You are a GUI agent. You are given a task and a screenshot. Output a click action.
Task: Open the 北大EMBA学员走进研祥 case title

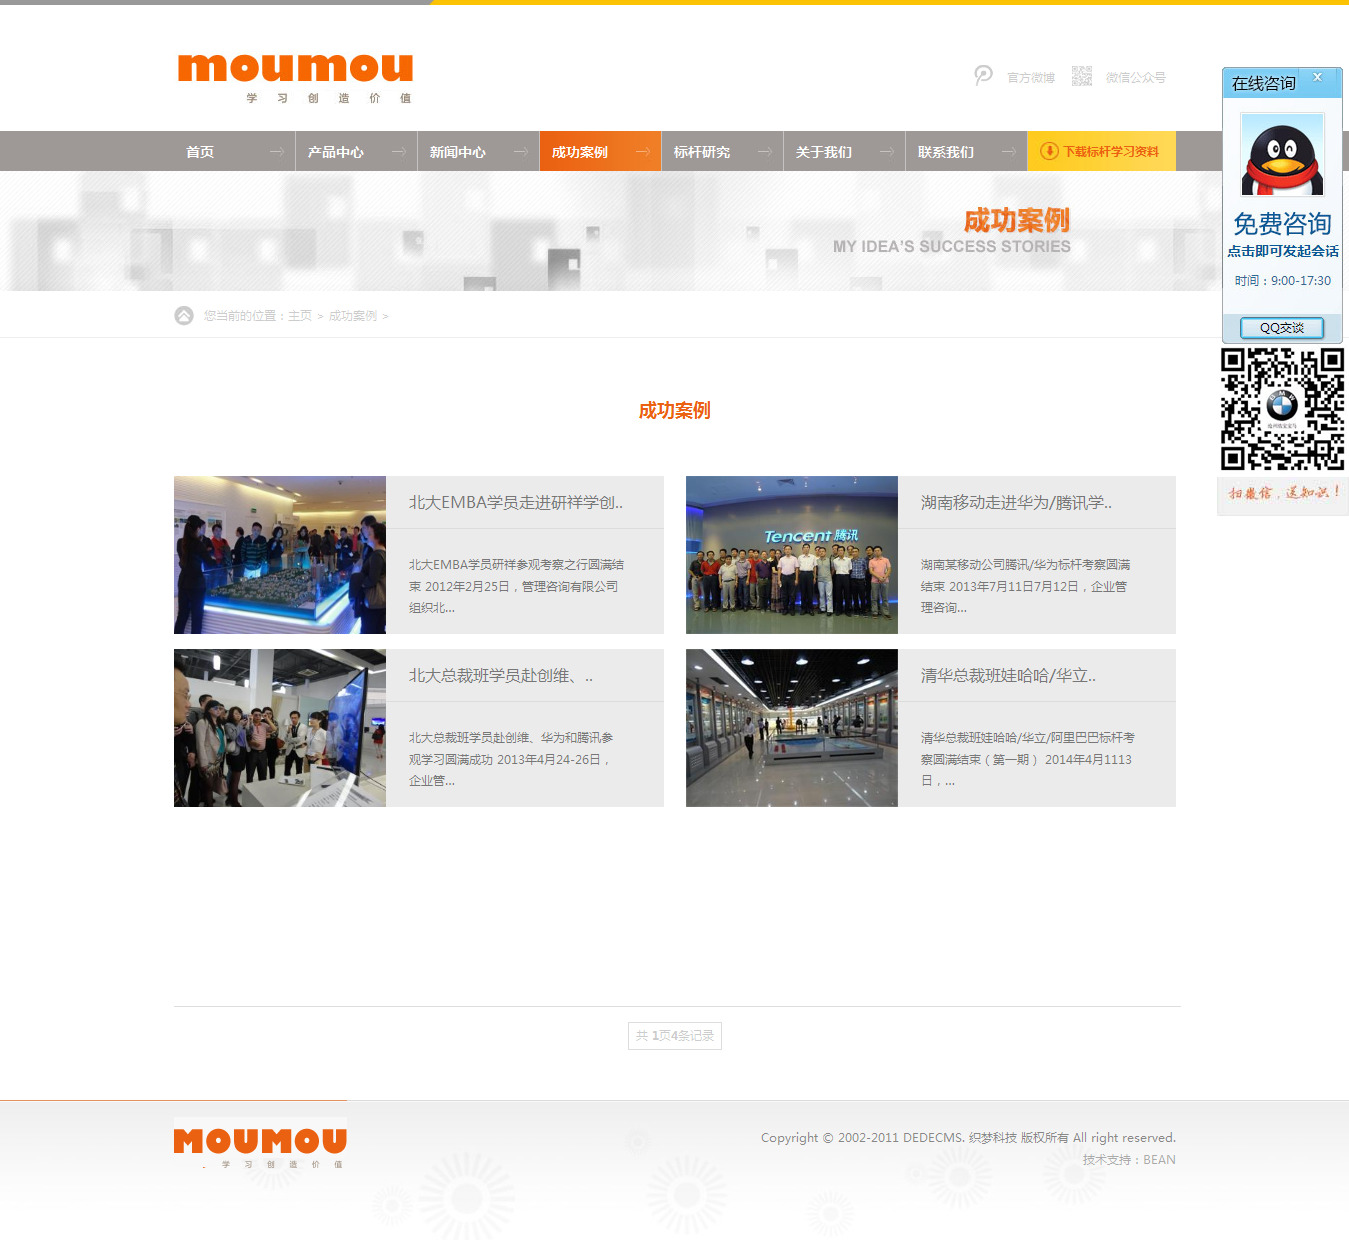click(515, 503)
